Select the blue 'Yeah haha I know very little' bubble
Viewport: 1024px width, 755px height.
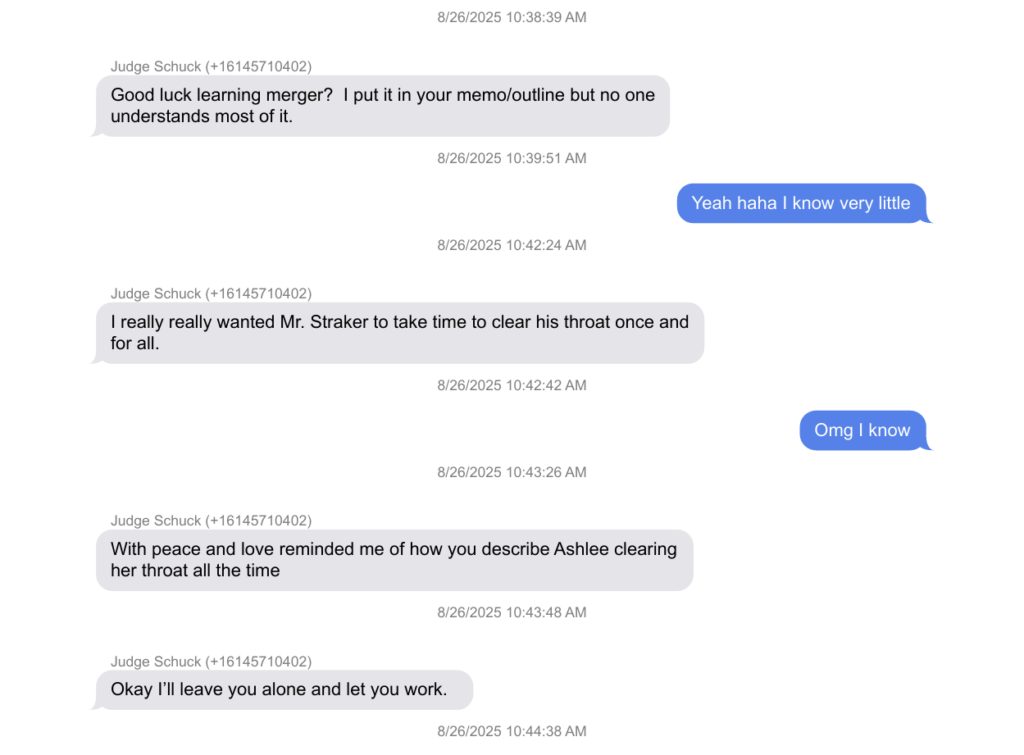(x=801, y=203)
